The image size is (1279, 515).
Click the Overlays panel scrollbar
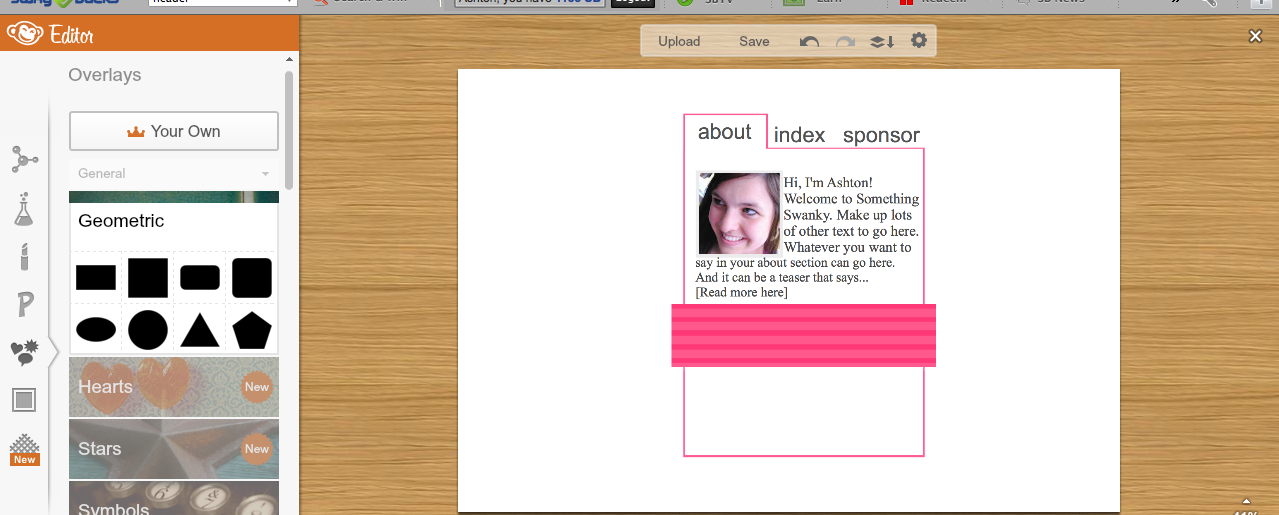click(289, 130)
